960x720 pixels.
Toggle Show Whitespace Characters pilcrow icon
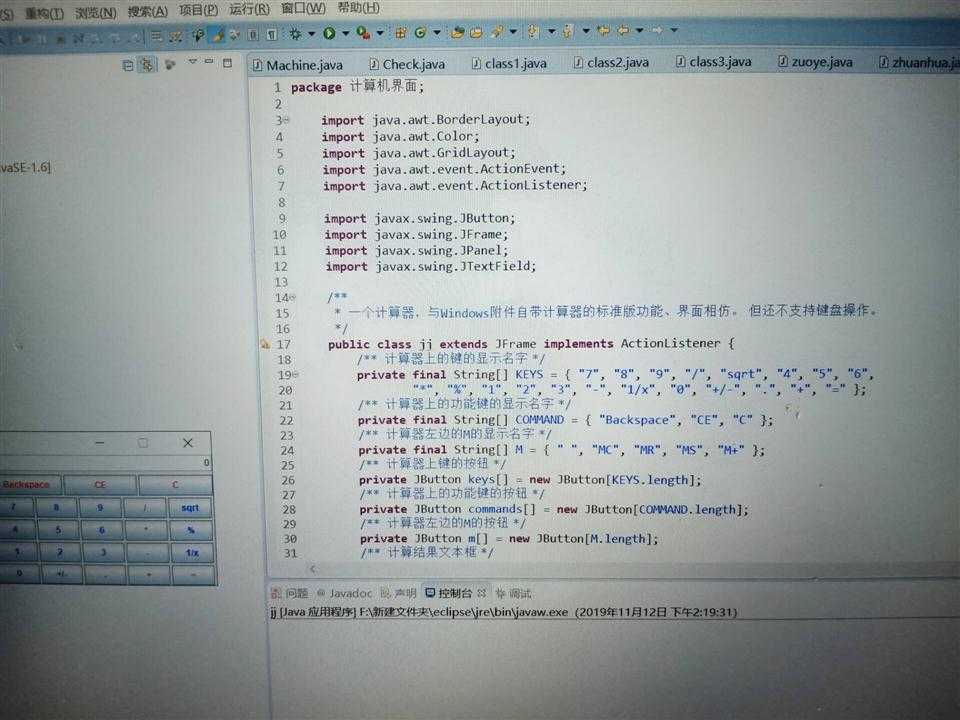point(272,34)
